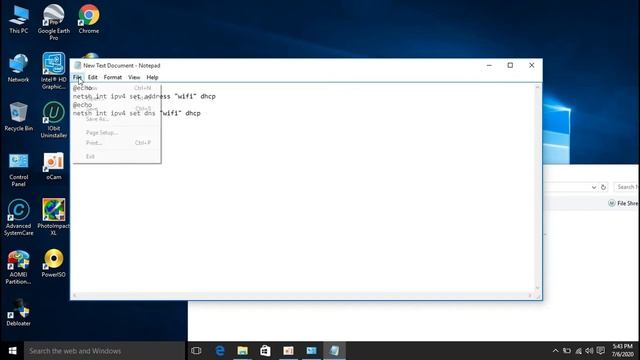Launch oCam from the desktop

(53, 166)
